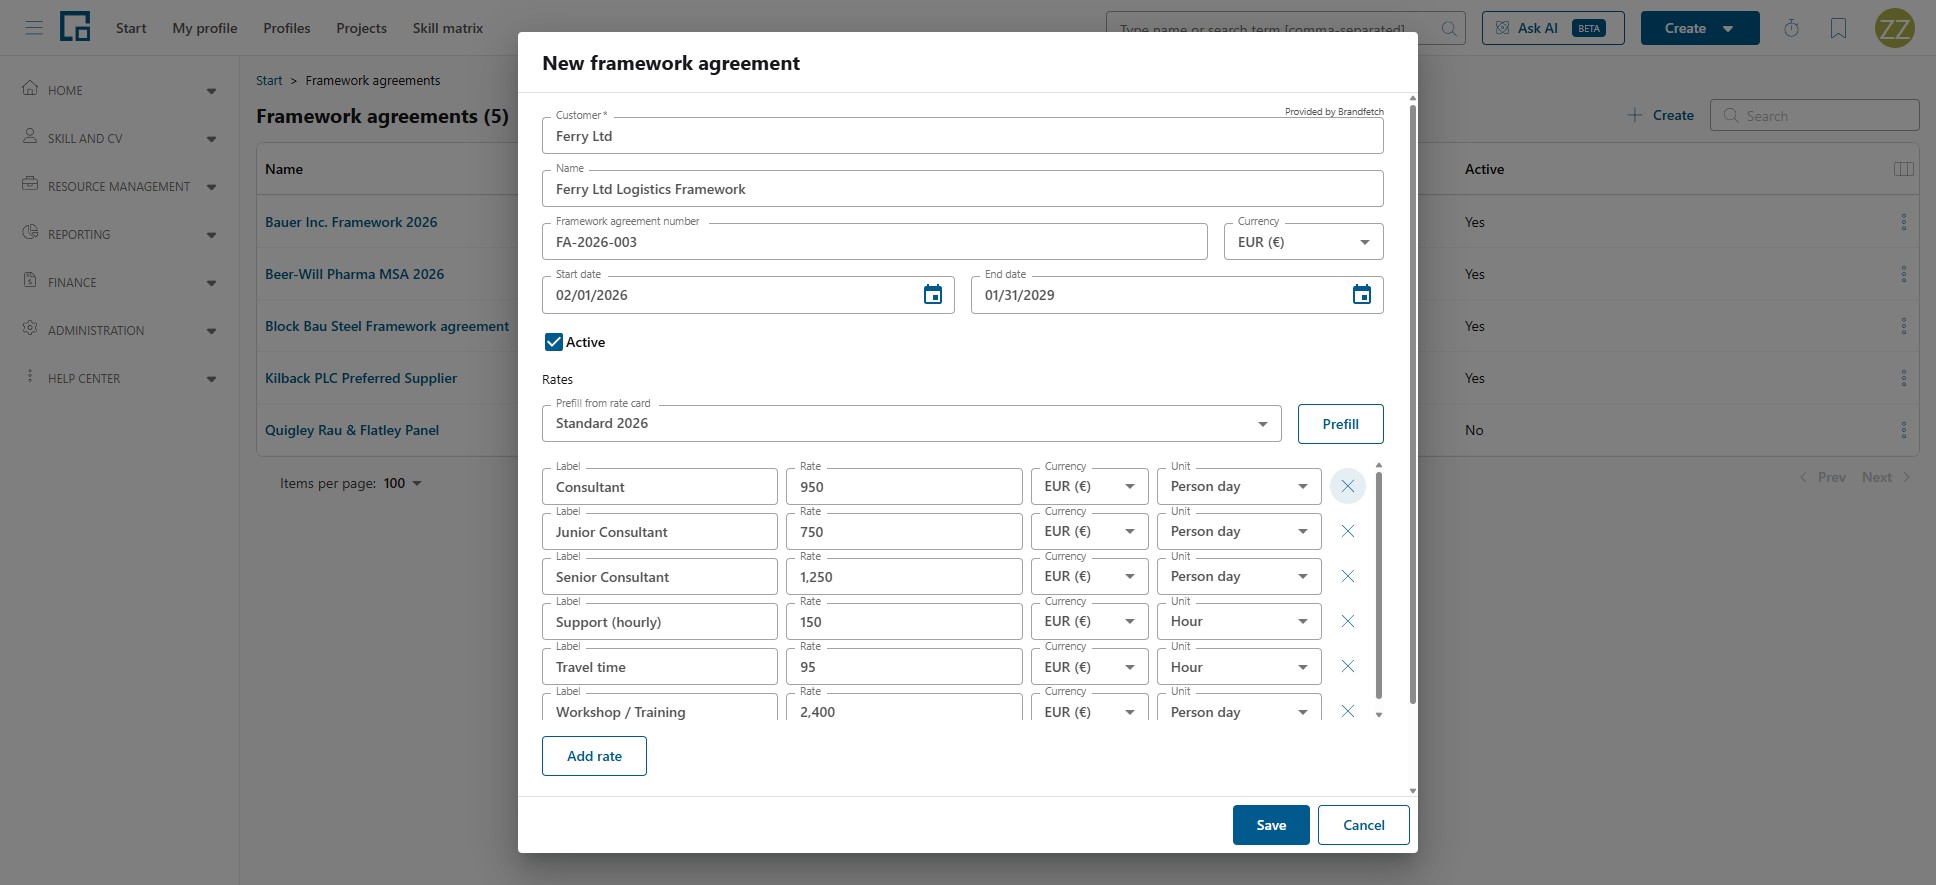The image size is (1936, 885).
Task: Go to My profile in top navigation
Action: tap(205, 28)
